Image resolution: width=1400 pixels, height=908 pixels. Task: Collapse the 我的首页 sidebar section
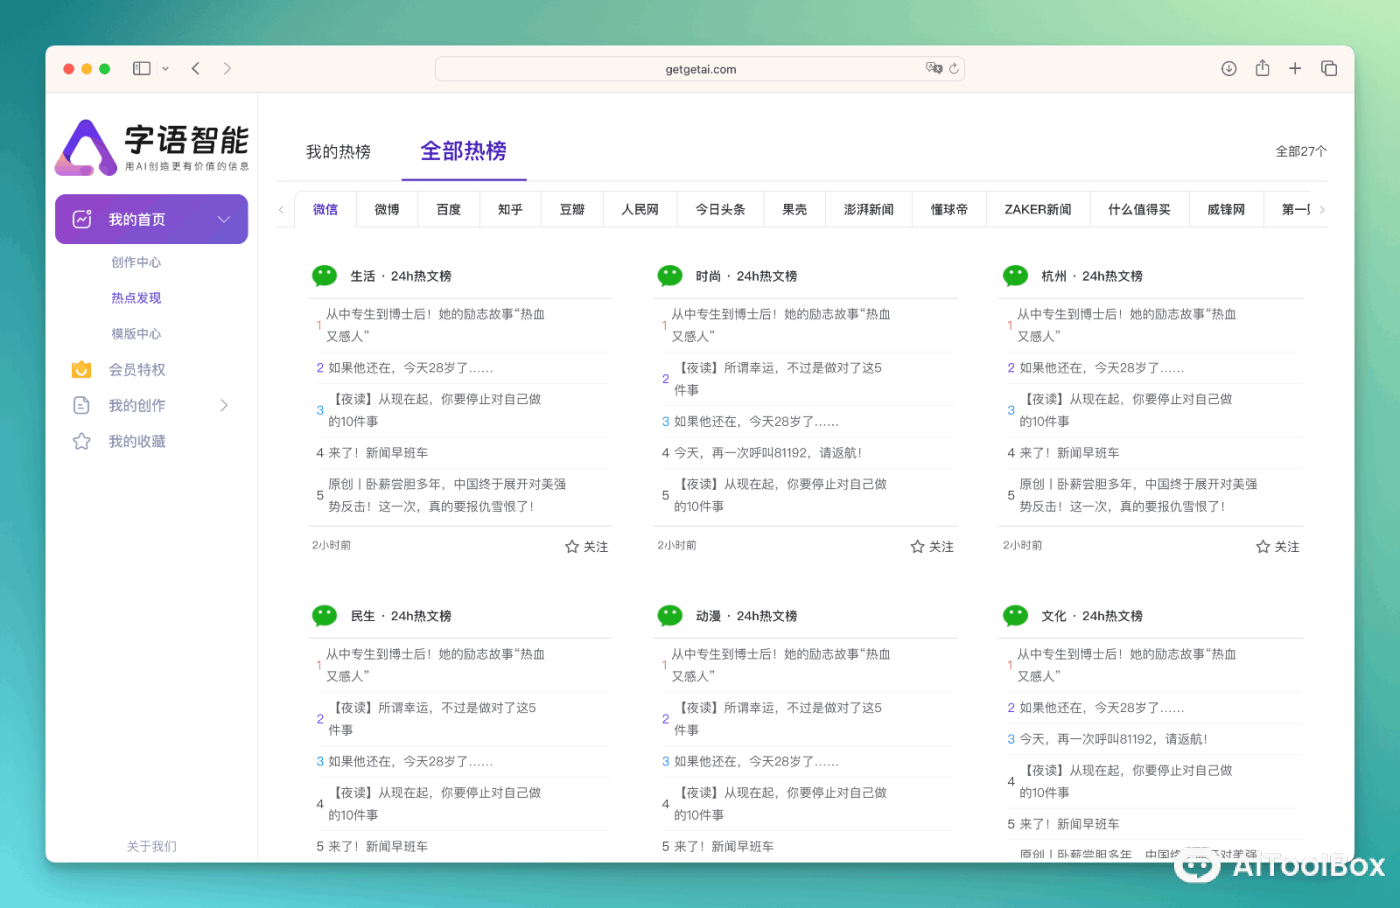(x=226, y=219)
